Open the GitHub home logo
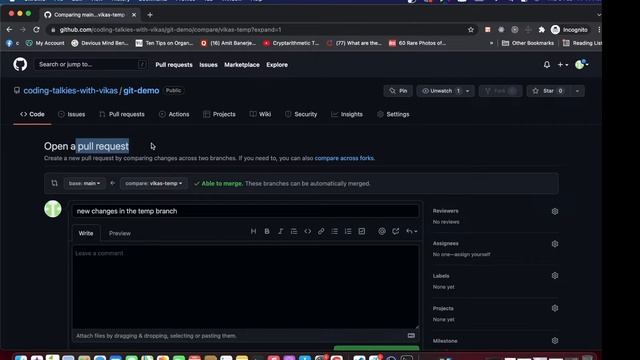Screen dimensions: 640x360 tap(20, 64)
